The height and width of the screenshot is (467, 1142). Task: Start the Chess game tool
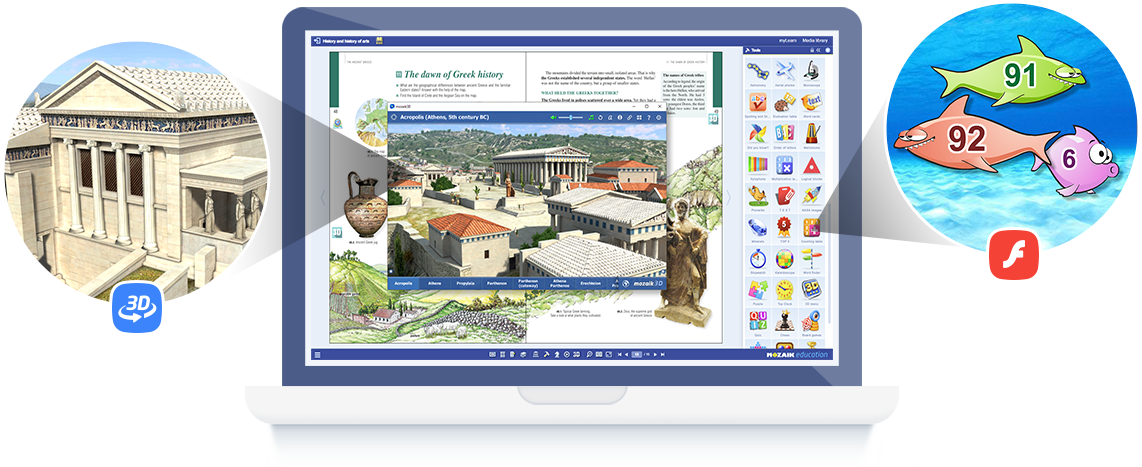tap(785, 320)
